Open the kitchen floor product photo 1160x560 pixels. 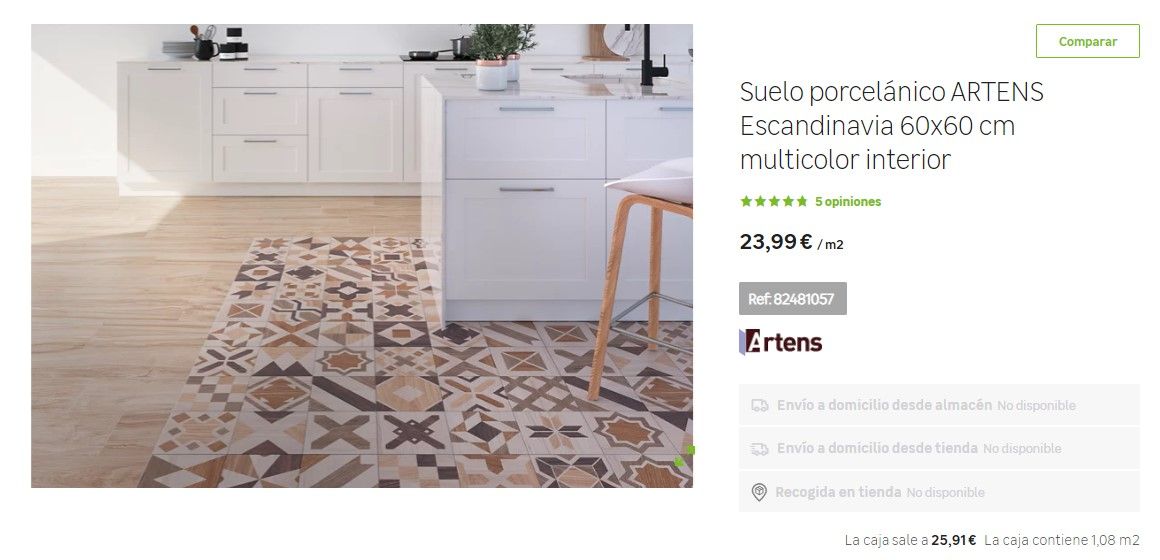[362, 256]
